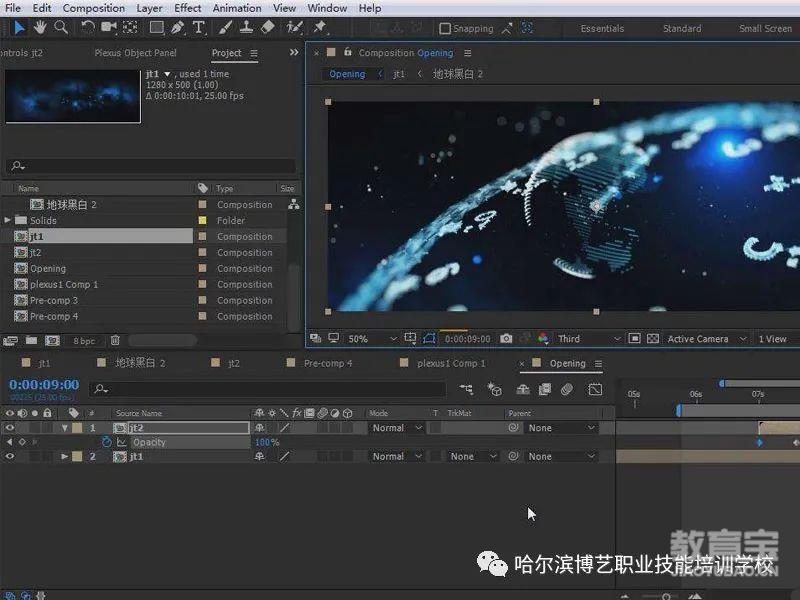Image resolution: width=800 pixels, height=600 pixels.
Task: Select the Pan Behind anchor point tool
Action: 130,27
